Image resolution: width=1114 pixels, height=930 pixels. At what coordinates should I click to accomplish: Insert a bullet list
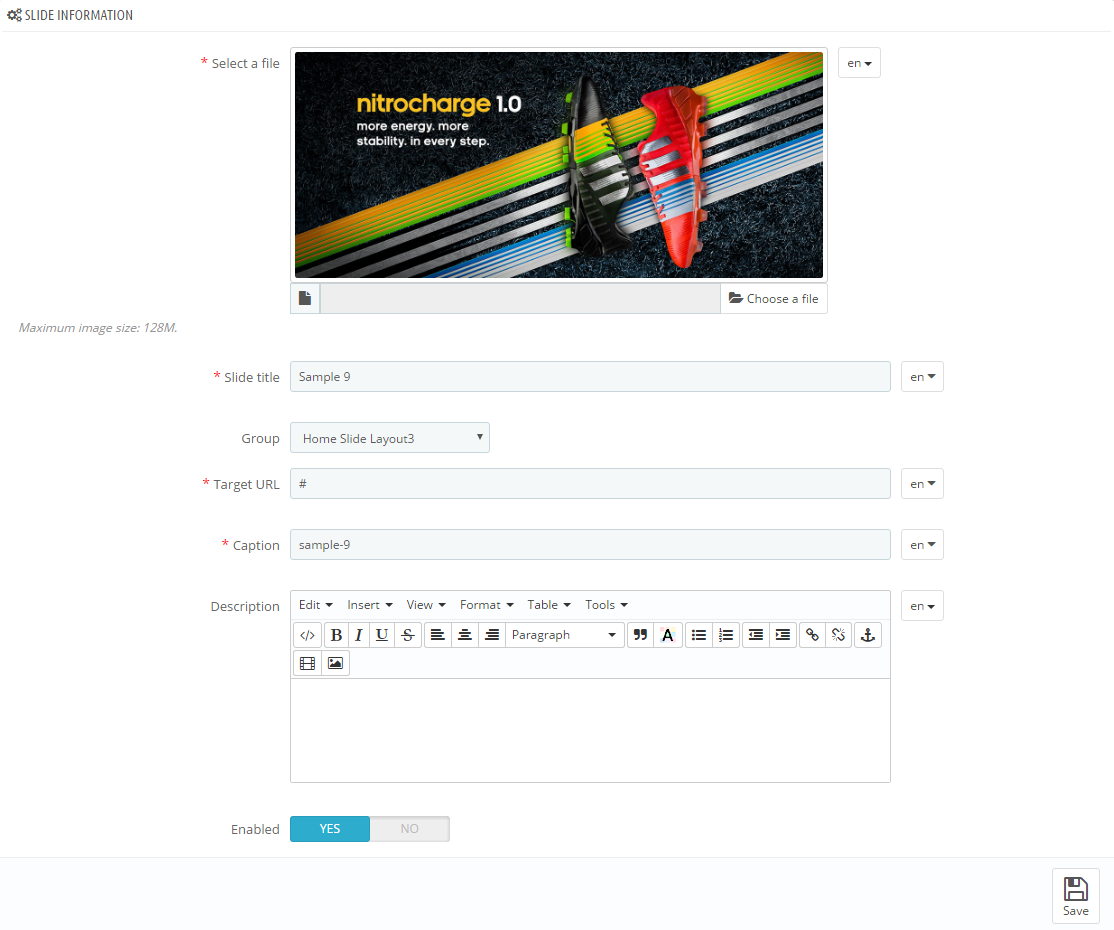(699, 635)
